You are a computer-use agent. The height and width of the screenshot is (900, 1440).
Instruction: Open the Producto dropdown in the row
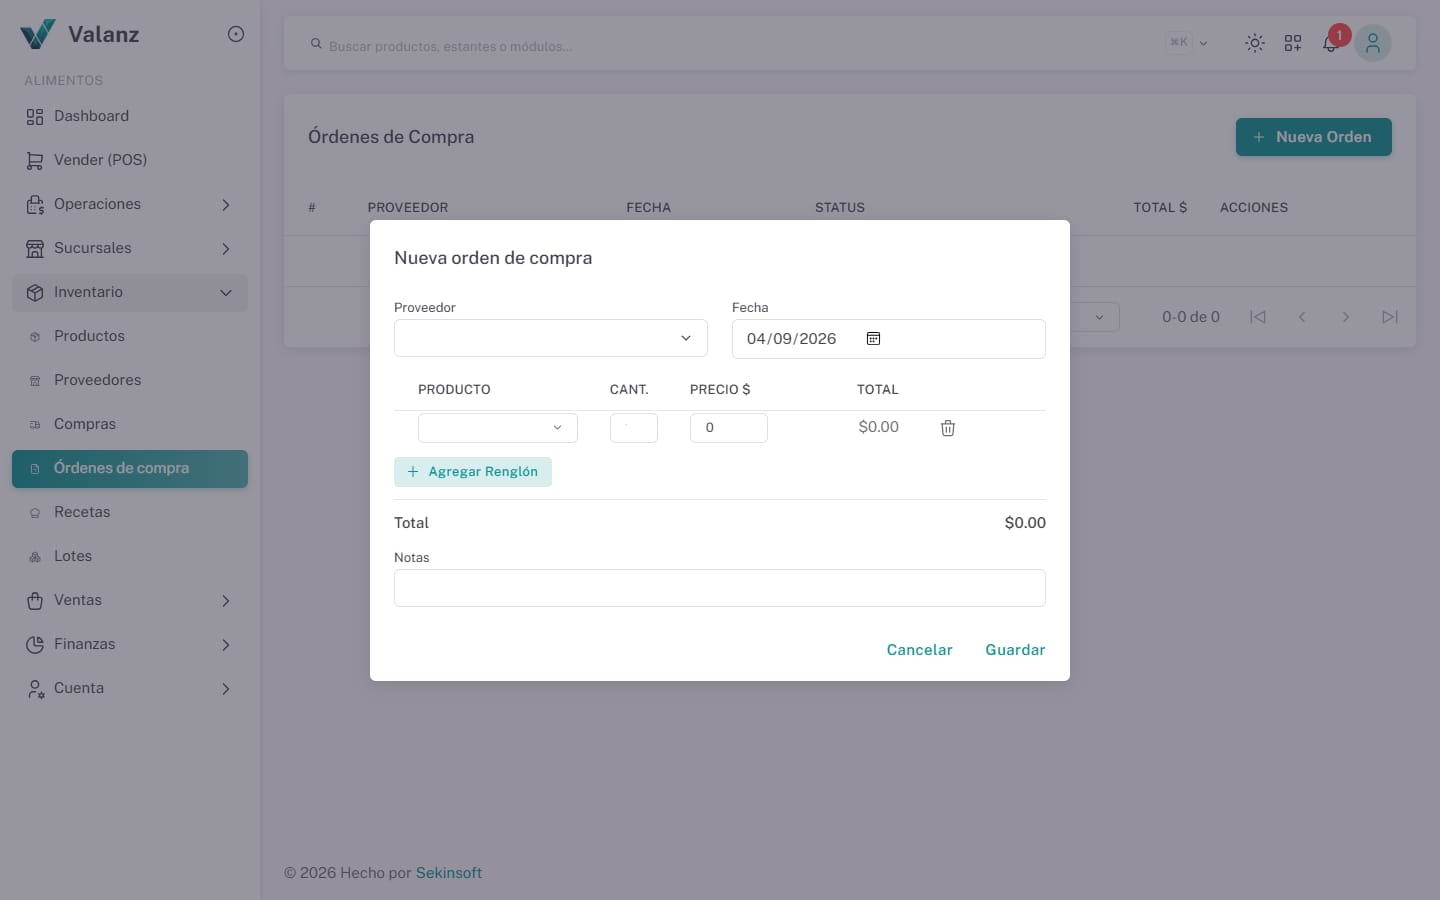tap(498, 427)
